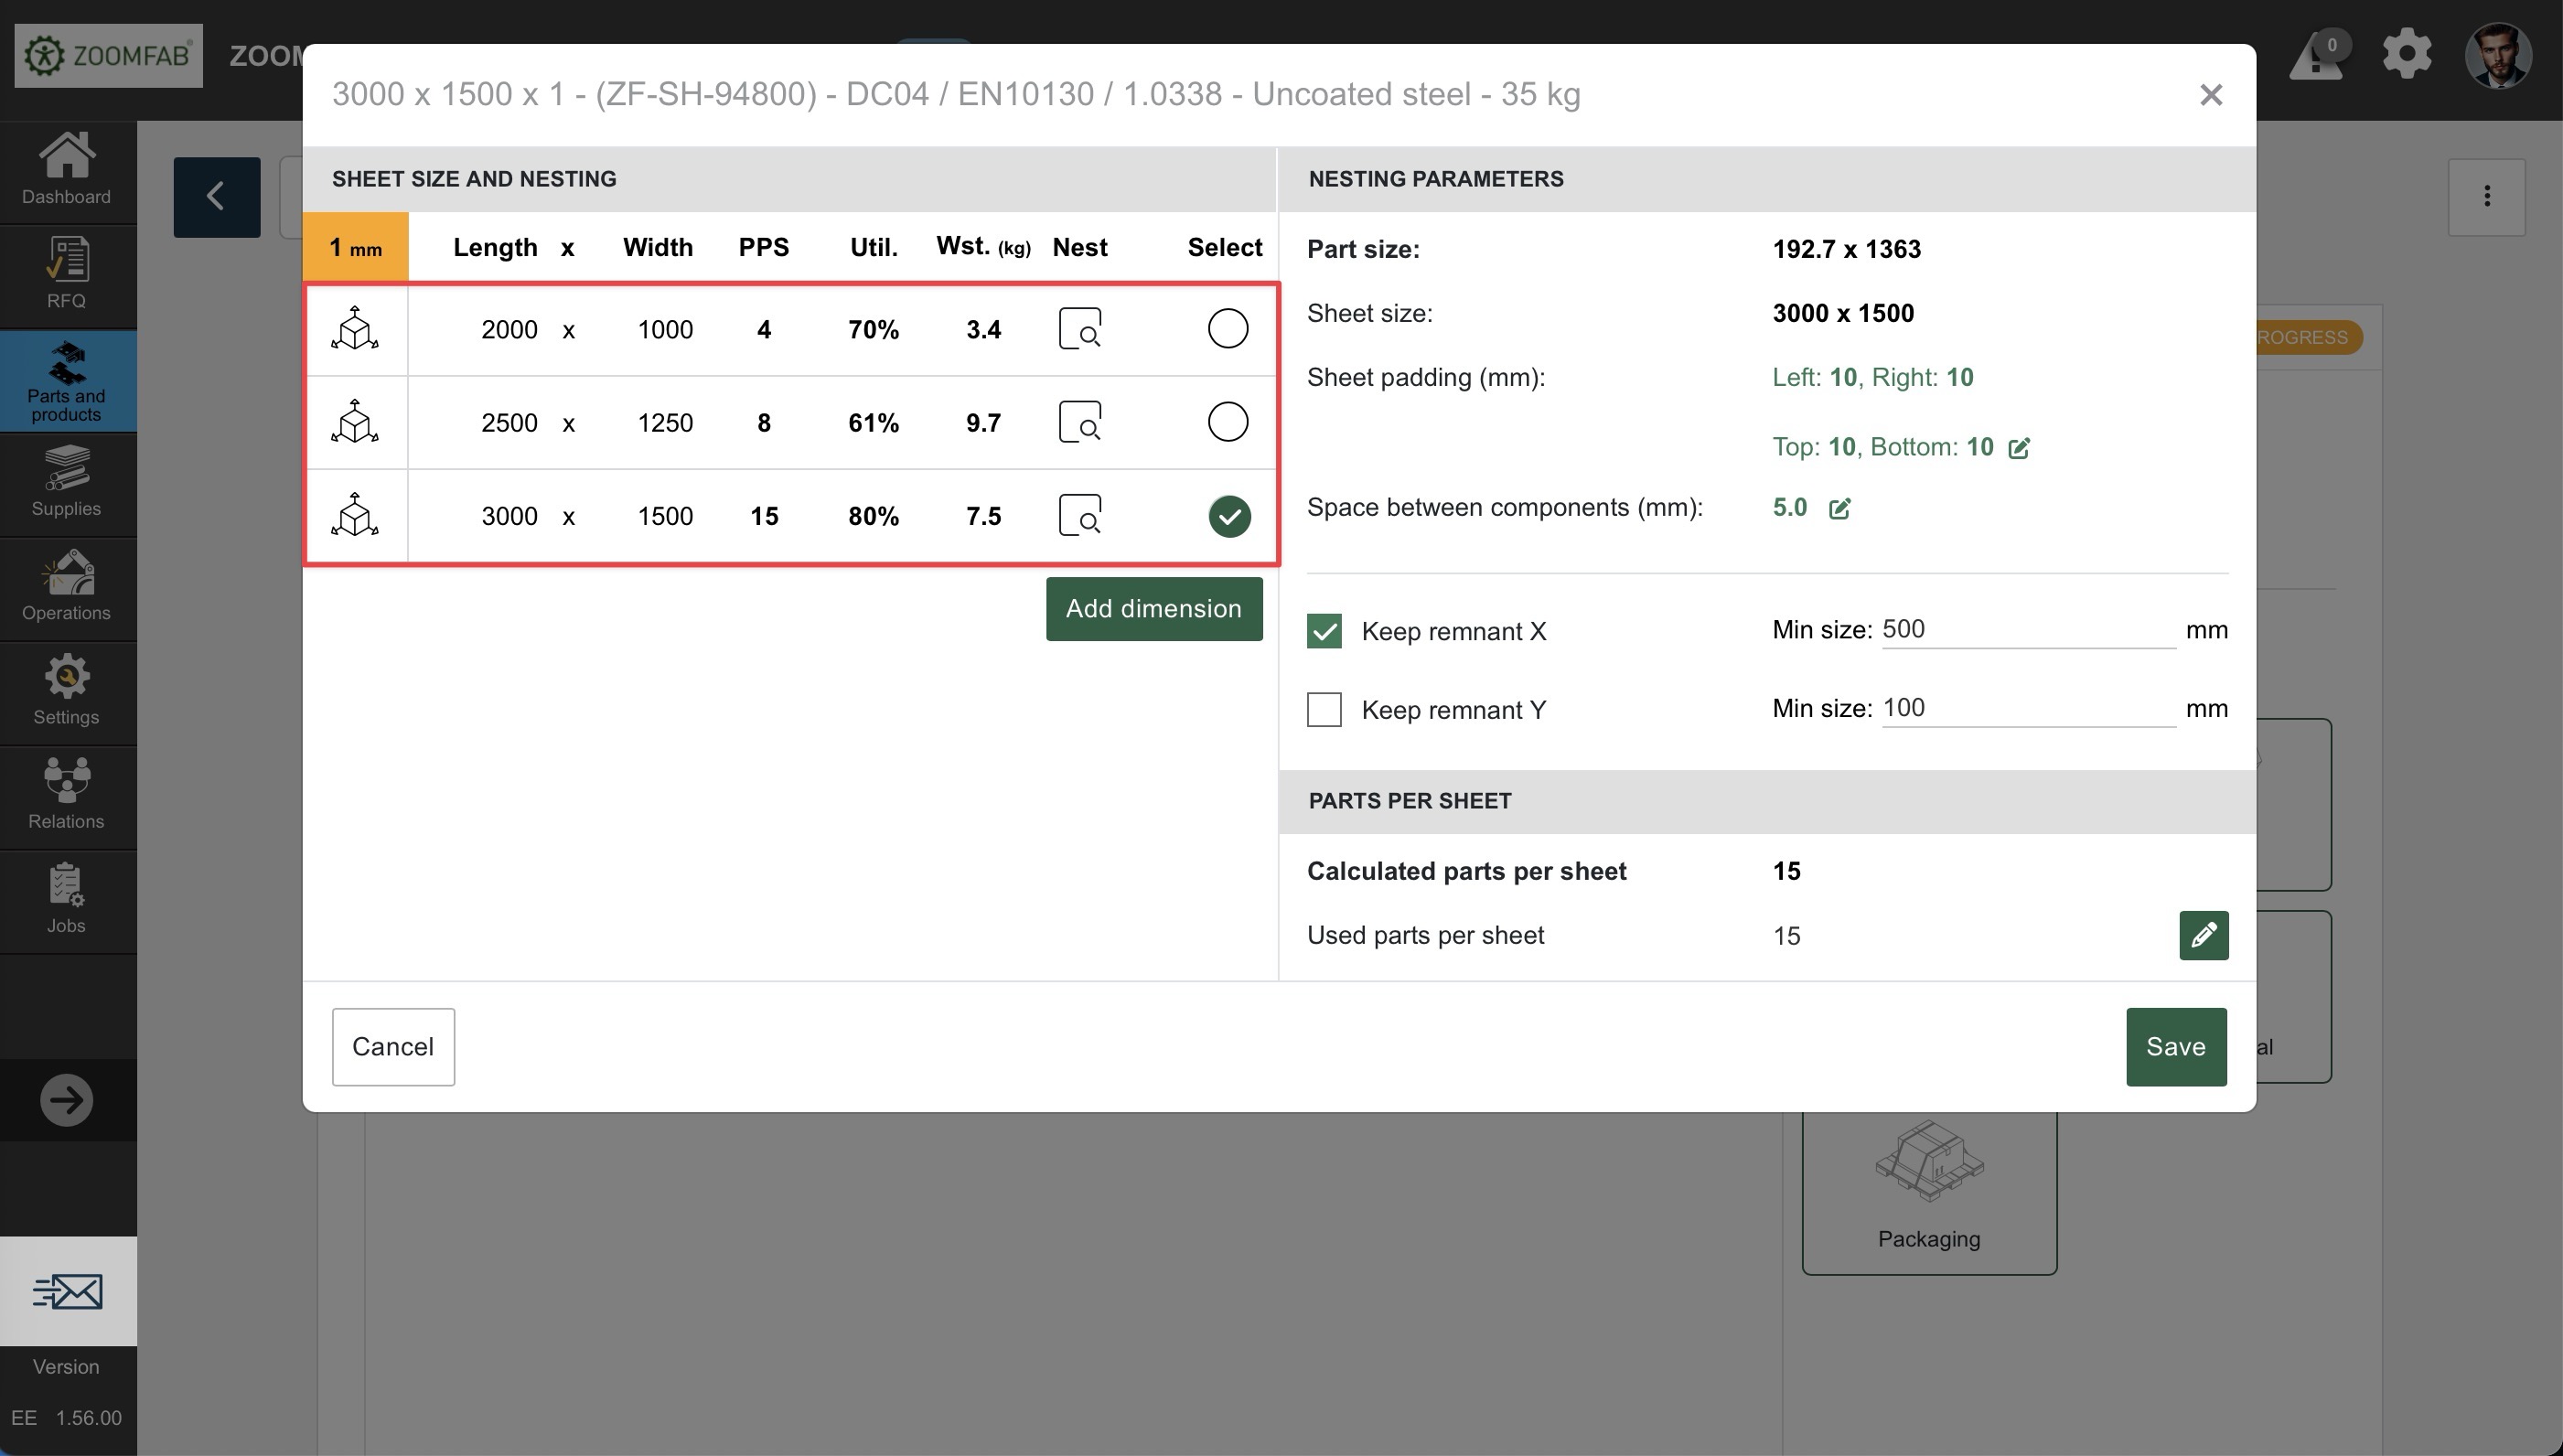Select the 2000 x 1000 sheet size

pos(1227,329)
